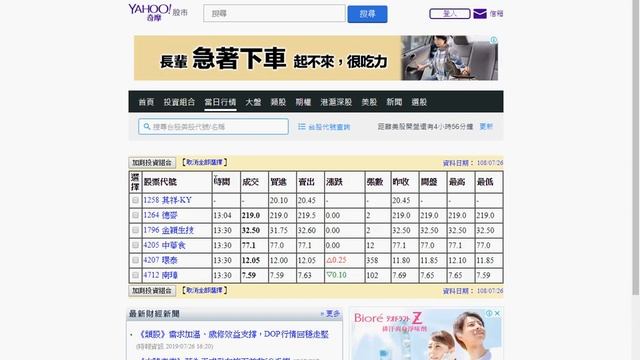Focus the Yahoo search box at page top

274,13
